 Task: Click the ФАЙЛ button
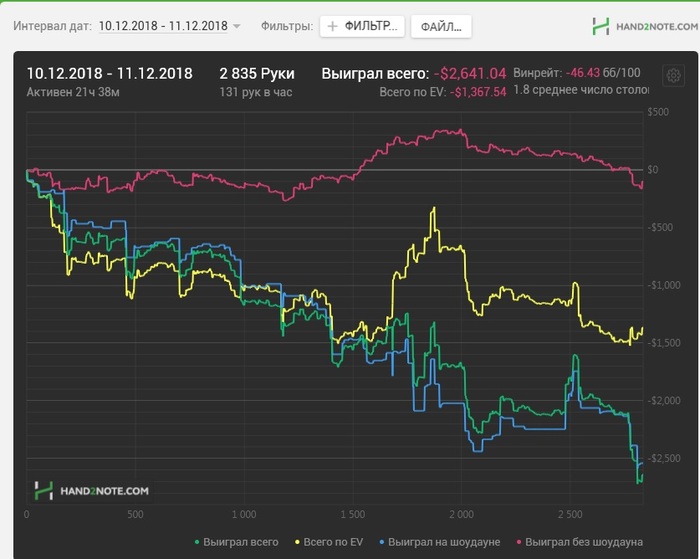point(440,26)
